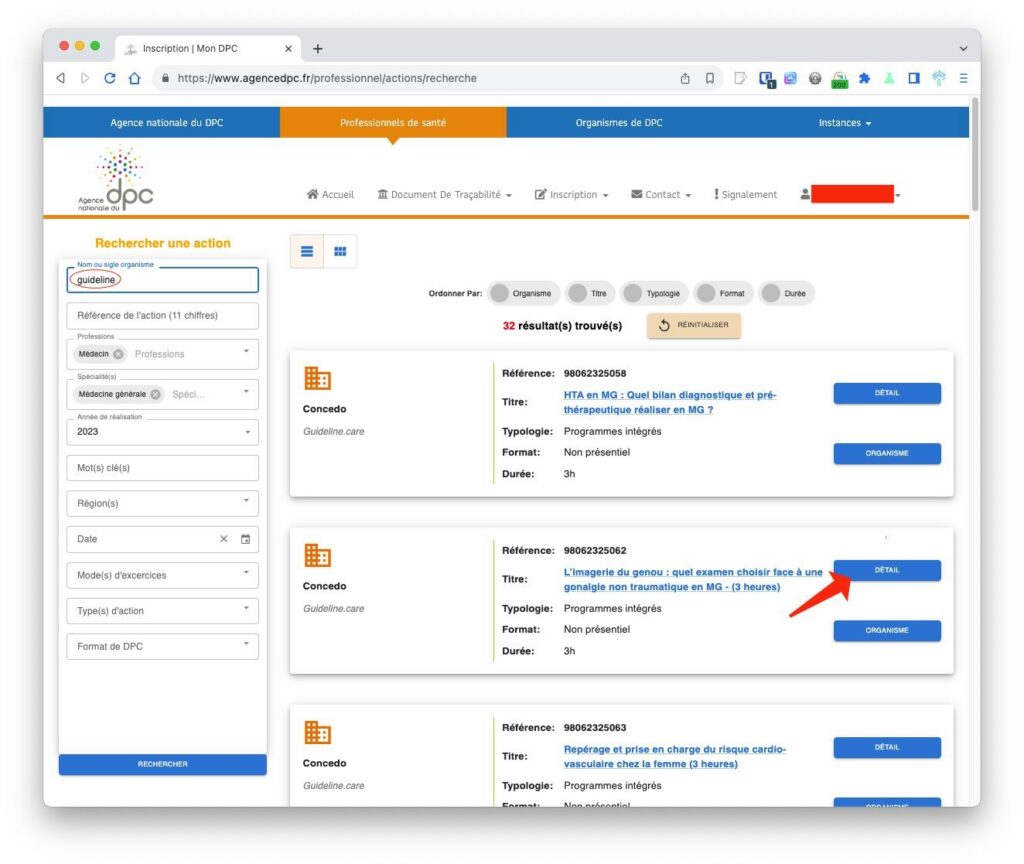Open the Année de réalisation 2023 selector
Screen dimensions: 1024x864
click(x=162, y=431)
